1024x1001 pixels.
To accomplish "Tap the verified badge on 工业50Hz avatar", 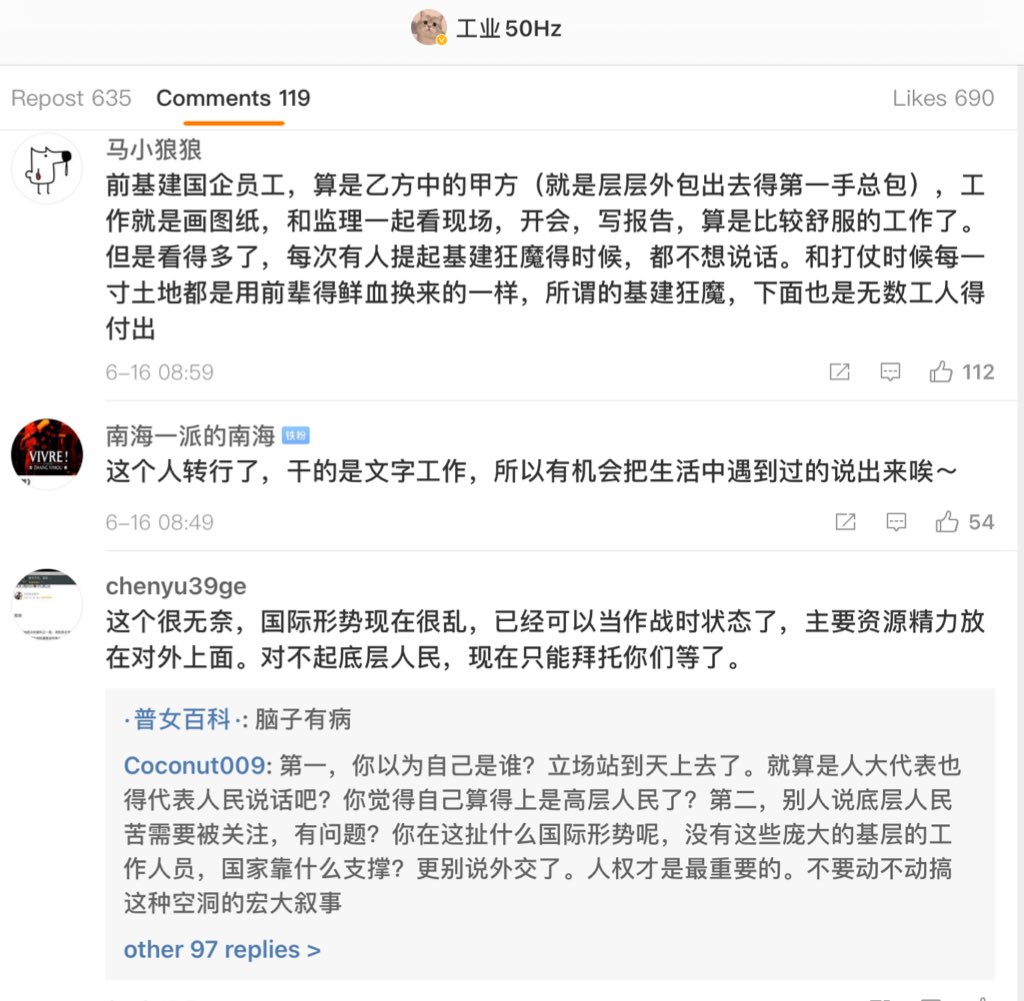I will click(x=441, y=40).
